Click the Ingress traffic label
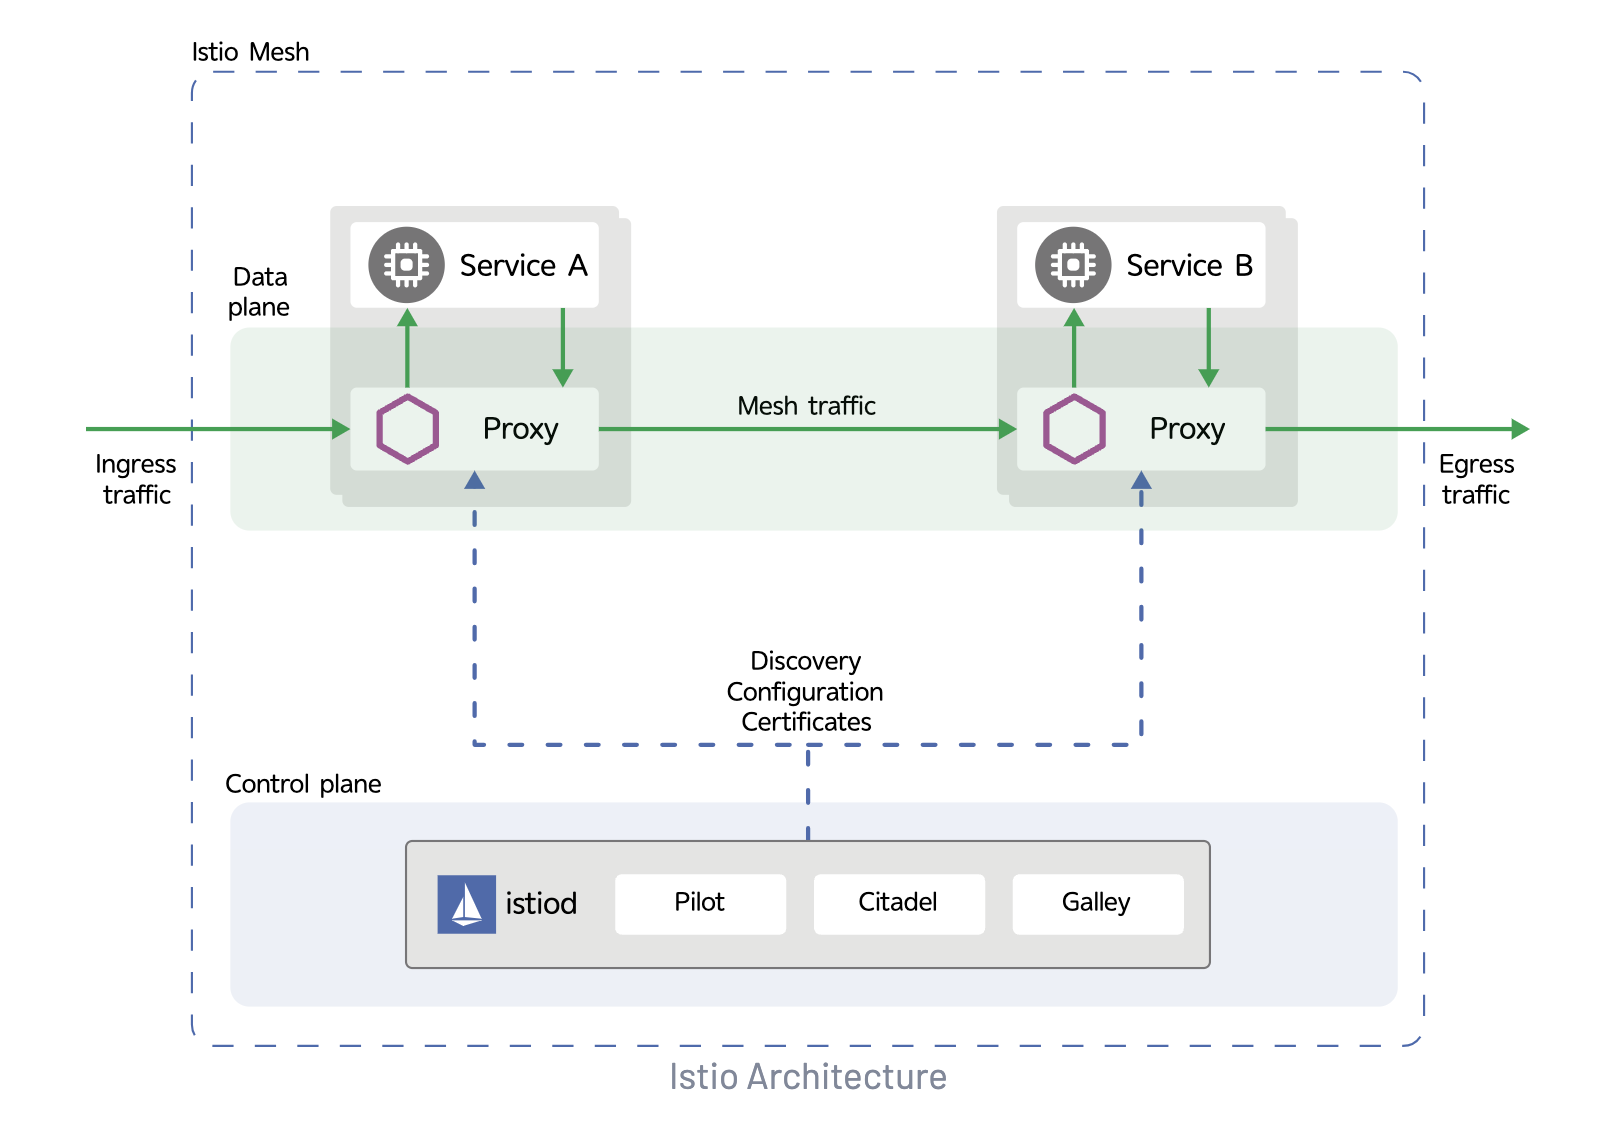The width and height of the screenshot is (1610, 1134). [x=136, y=479]
